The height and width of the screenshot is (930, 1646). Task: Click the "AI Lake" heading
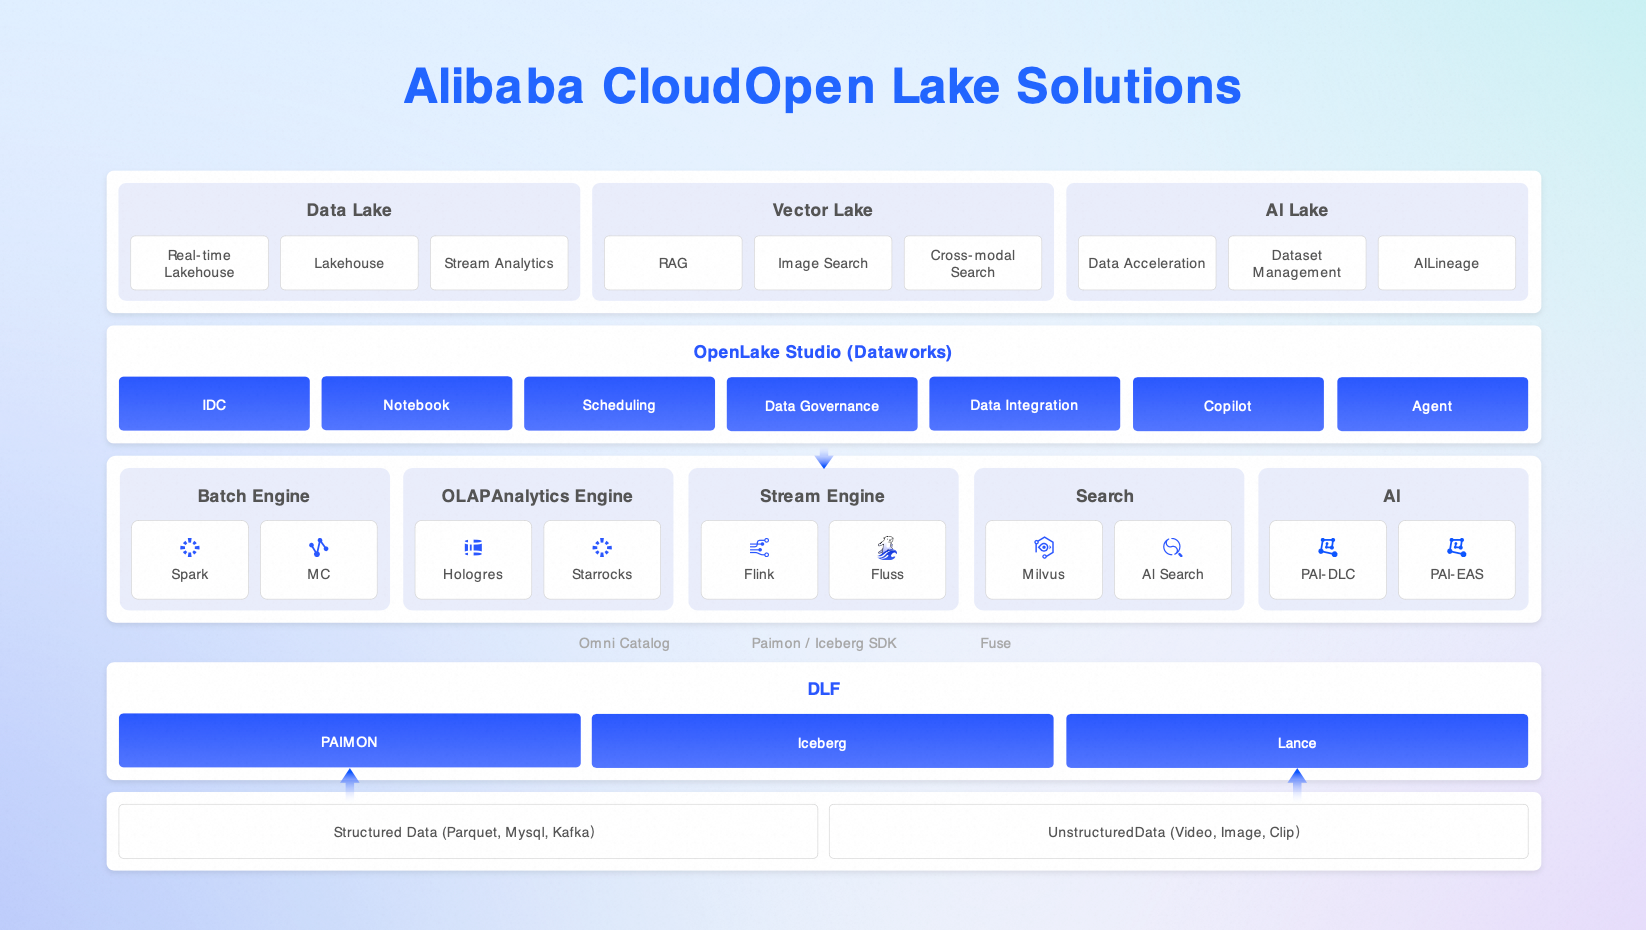1297,210
